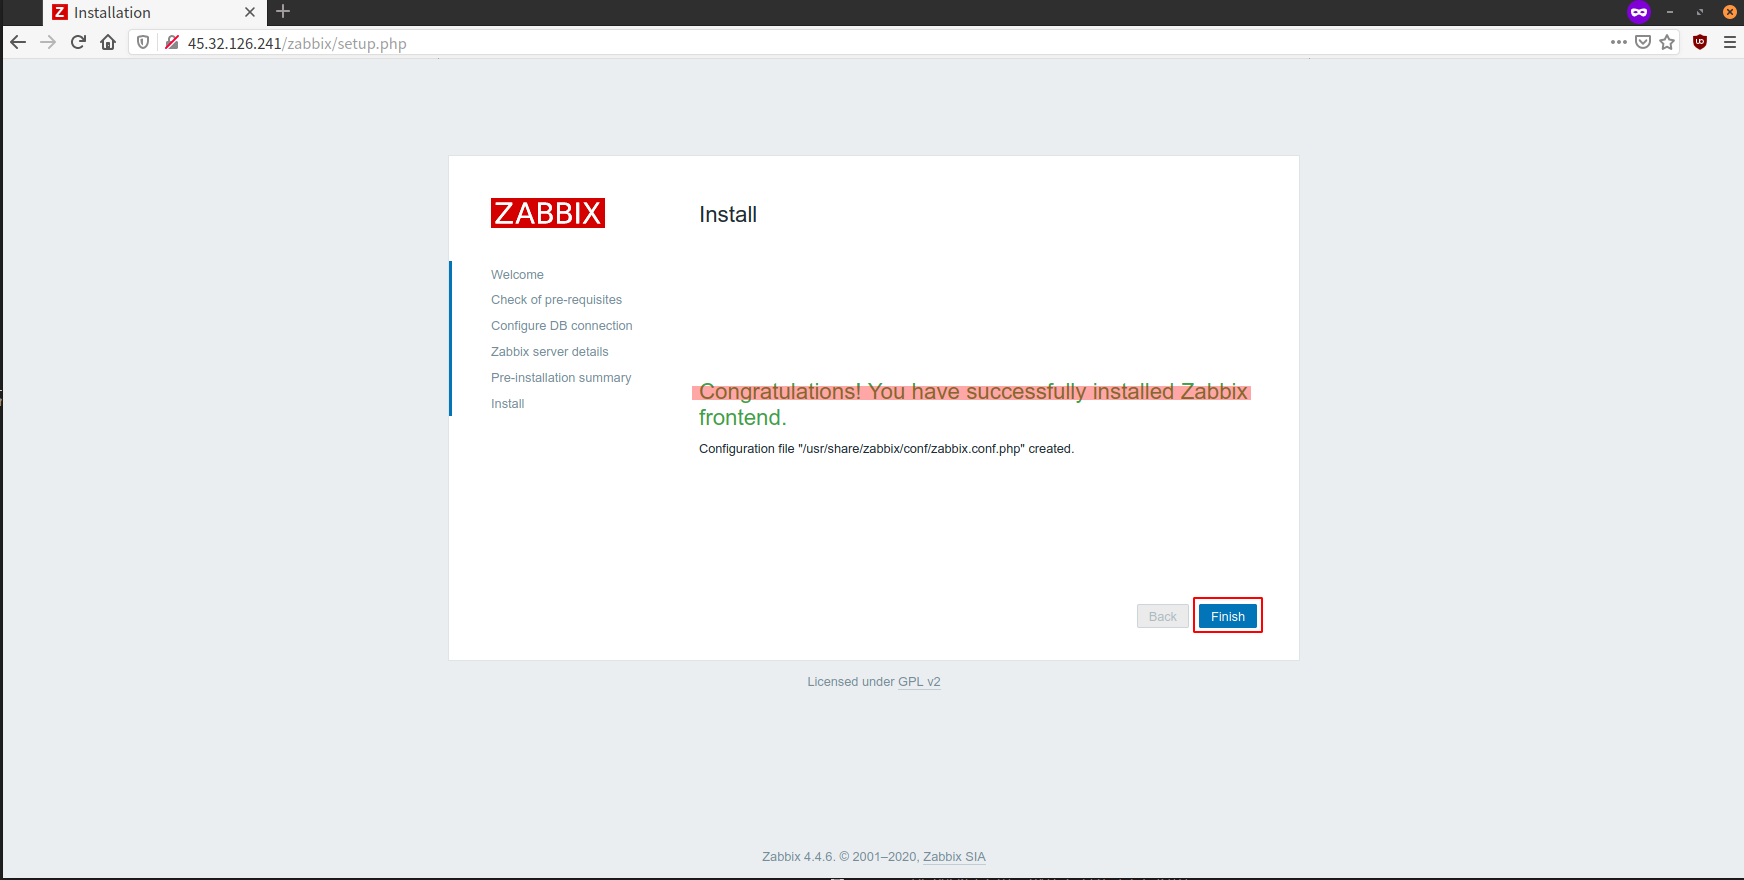This screenshot has height=880, width=1744.
Task: Click the Congratulations success message
Action: click(973, 404)
